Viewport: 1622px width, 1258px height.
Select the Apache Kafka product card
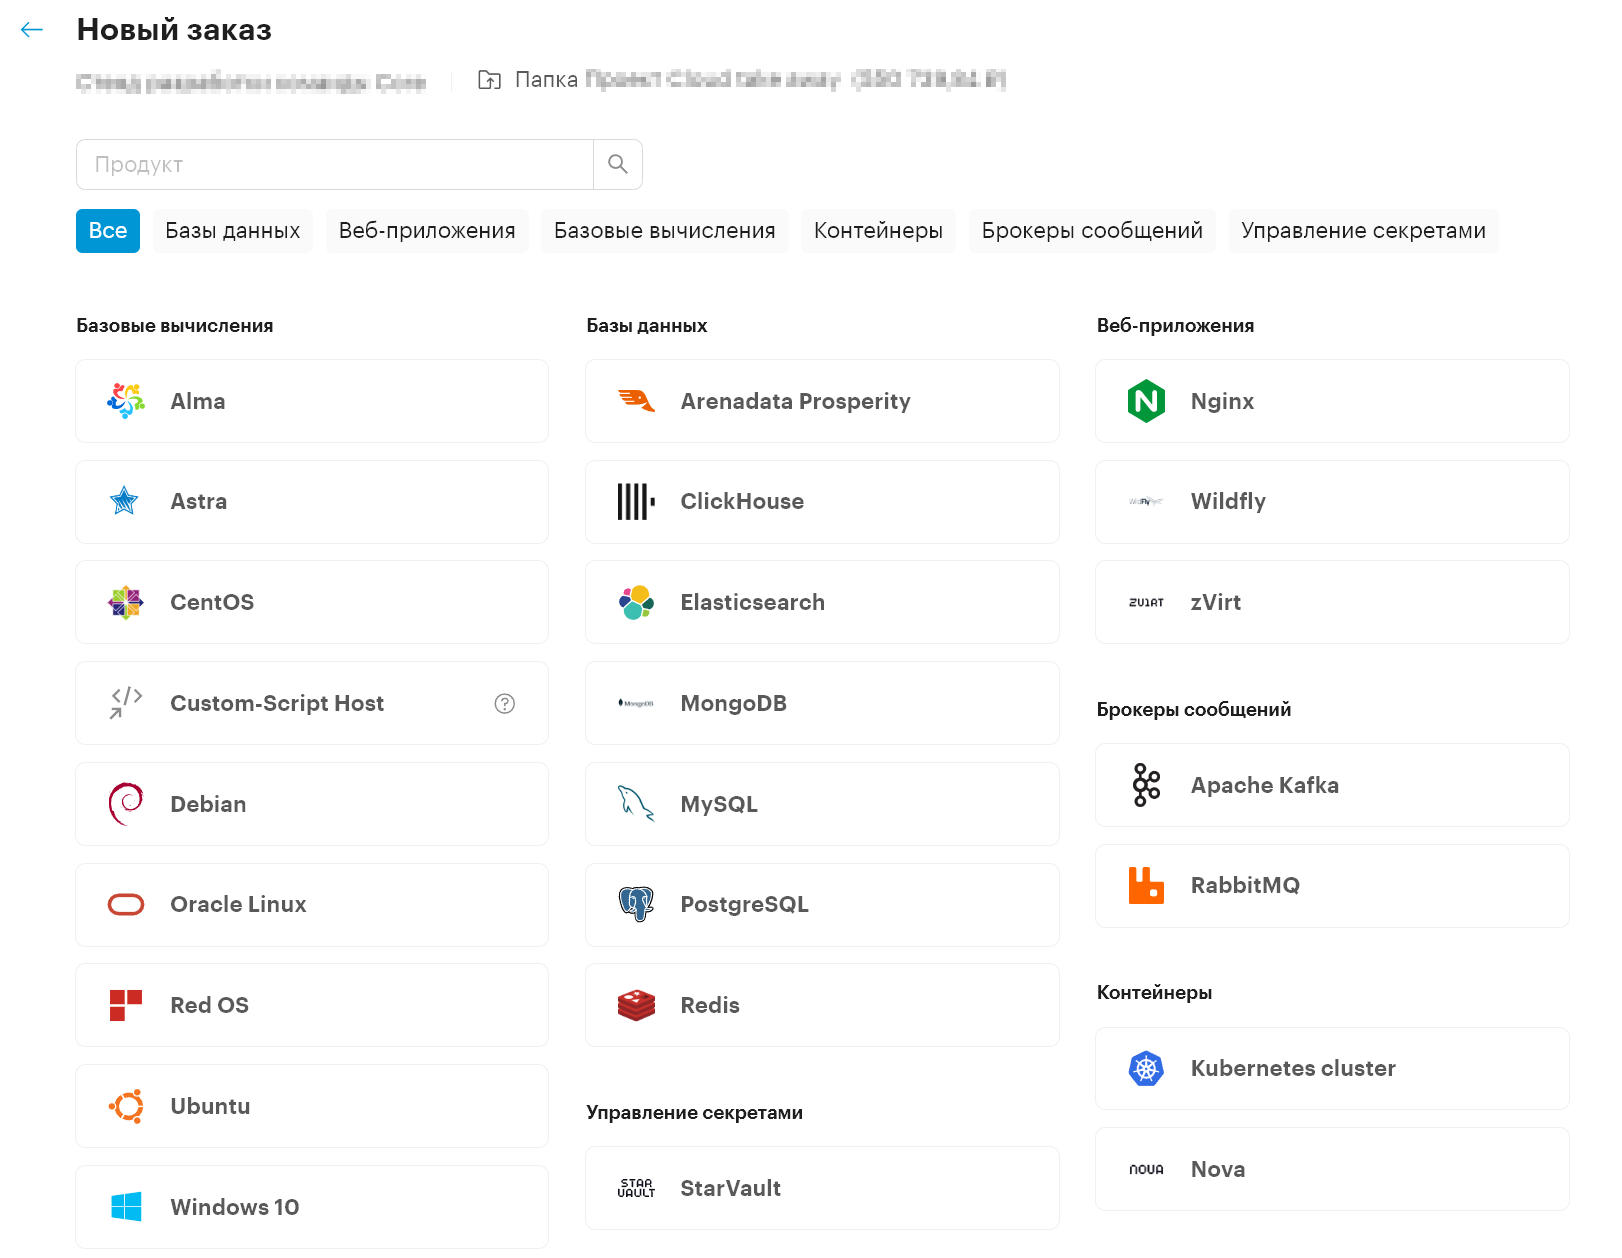tap(1332, 785)
